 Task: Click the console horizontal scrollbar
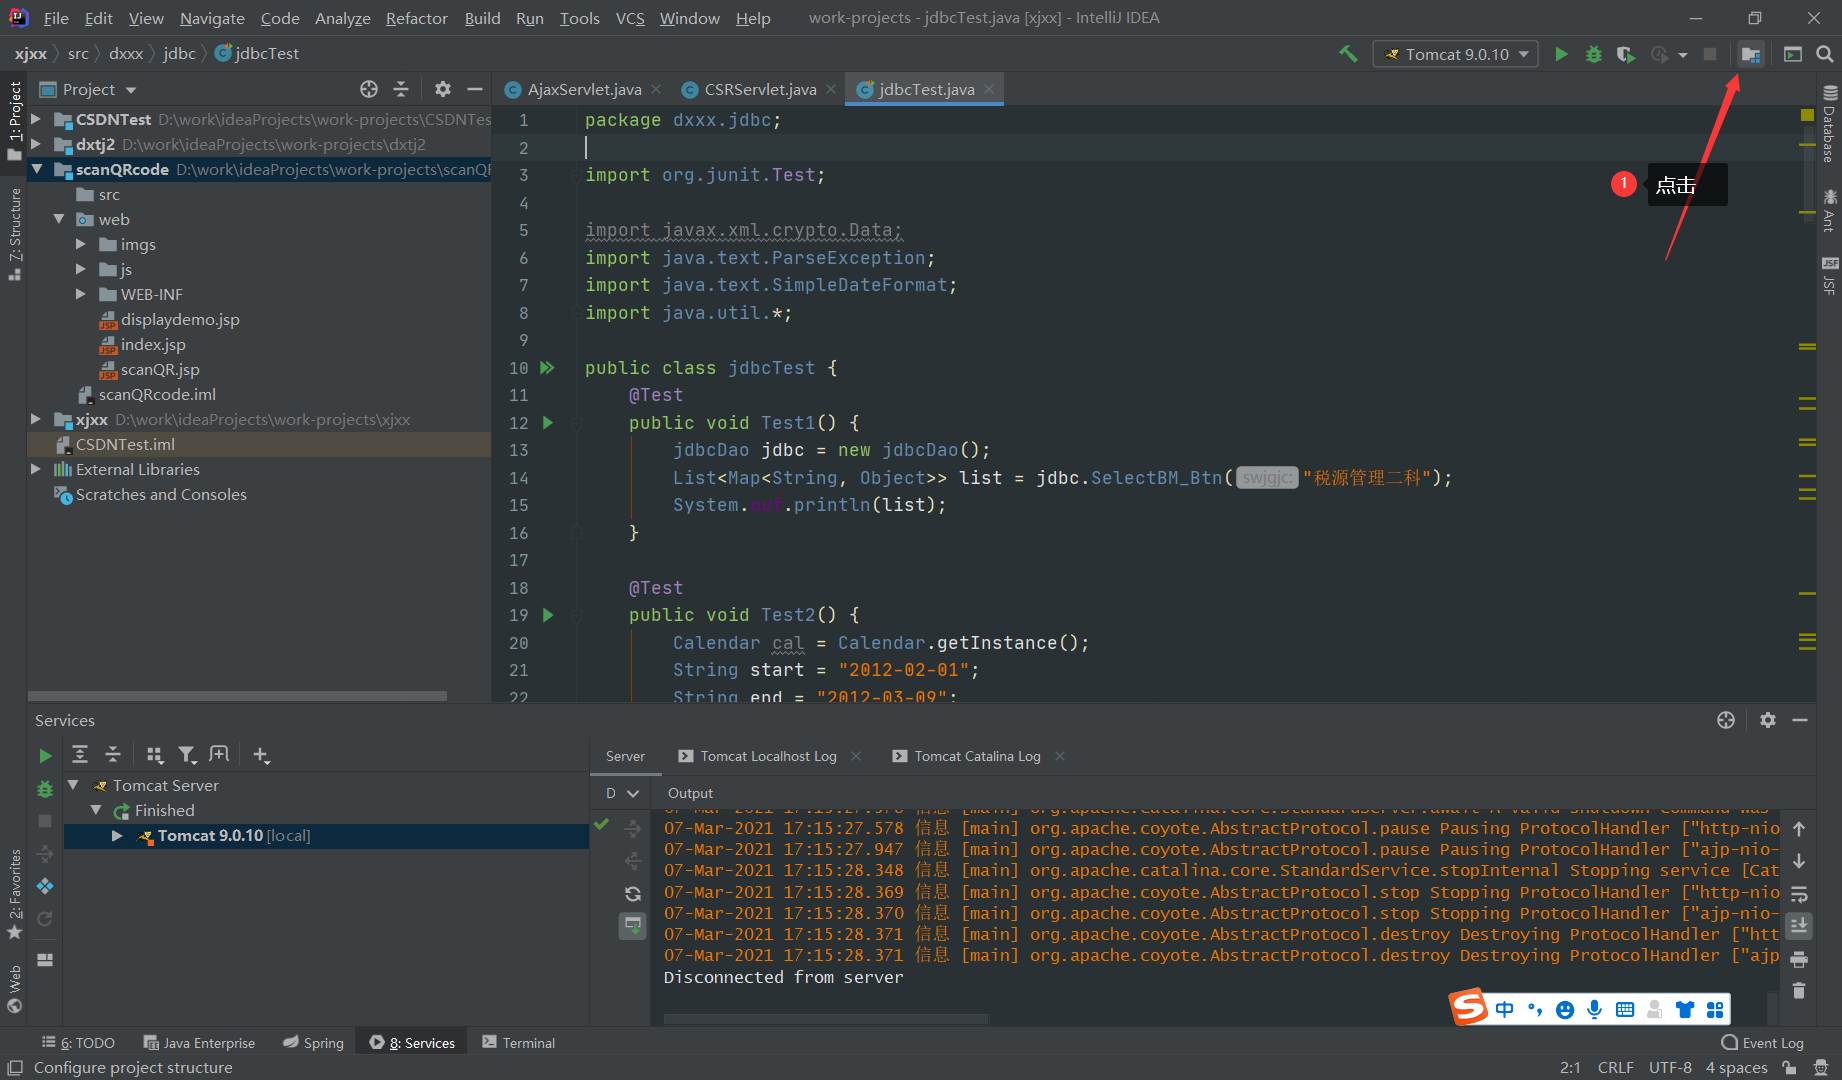pyautogui.click(x=826, y=1019)
